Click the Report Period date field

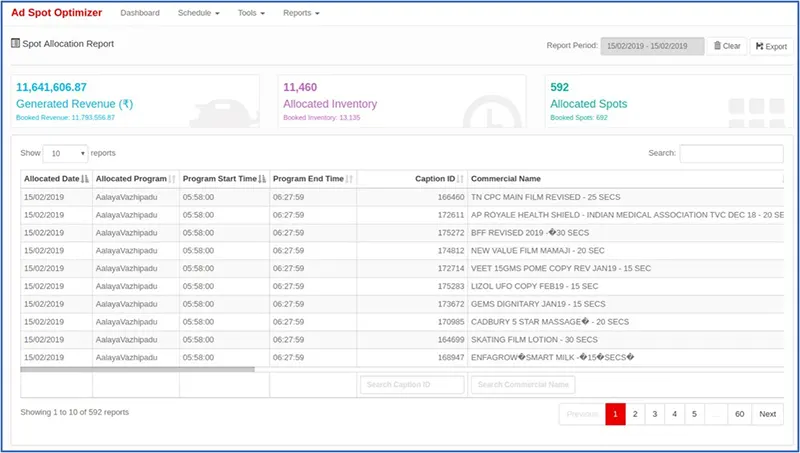coord(652,46)
